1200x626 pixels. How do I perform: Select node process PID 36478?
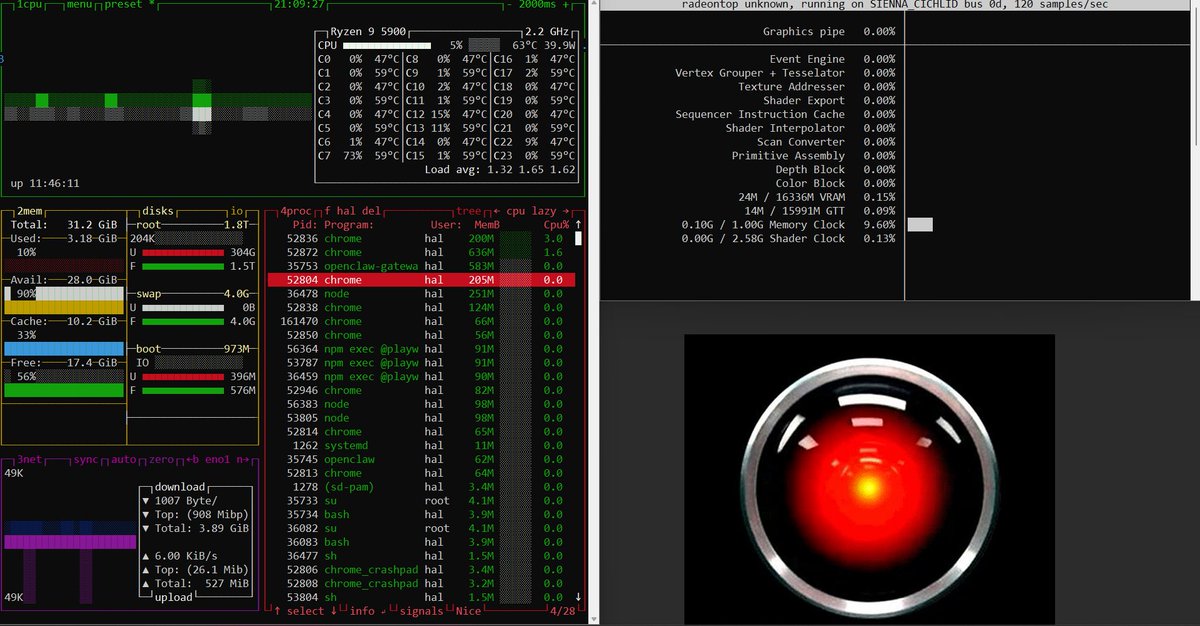pyautogui.click(x=422, y=294)
